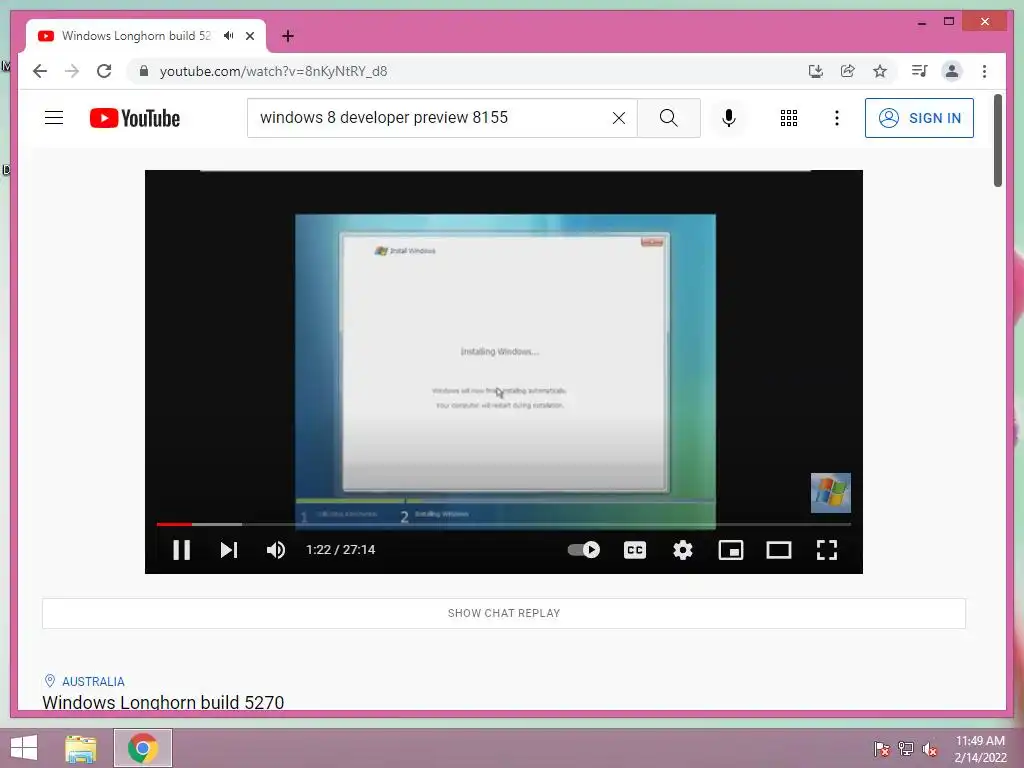Go back to the previous page
1024x768 pixels.
pos(40,71)
